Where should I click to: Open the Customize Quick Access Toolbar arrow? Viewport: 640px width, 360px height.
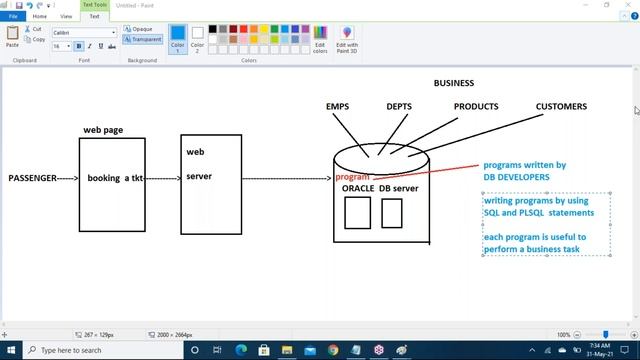click(48, 6)
